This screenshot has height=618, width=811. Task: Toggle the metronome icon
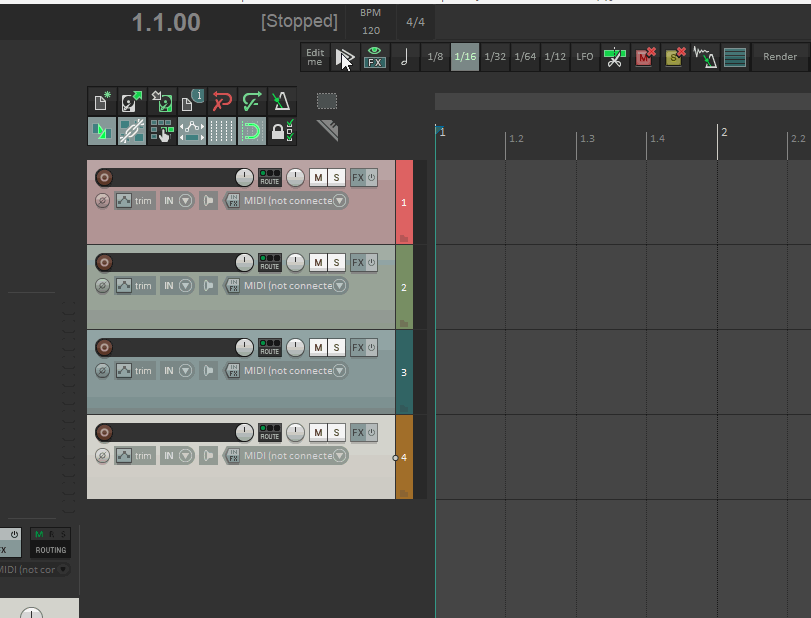pos(282,102)
